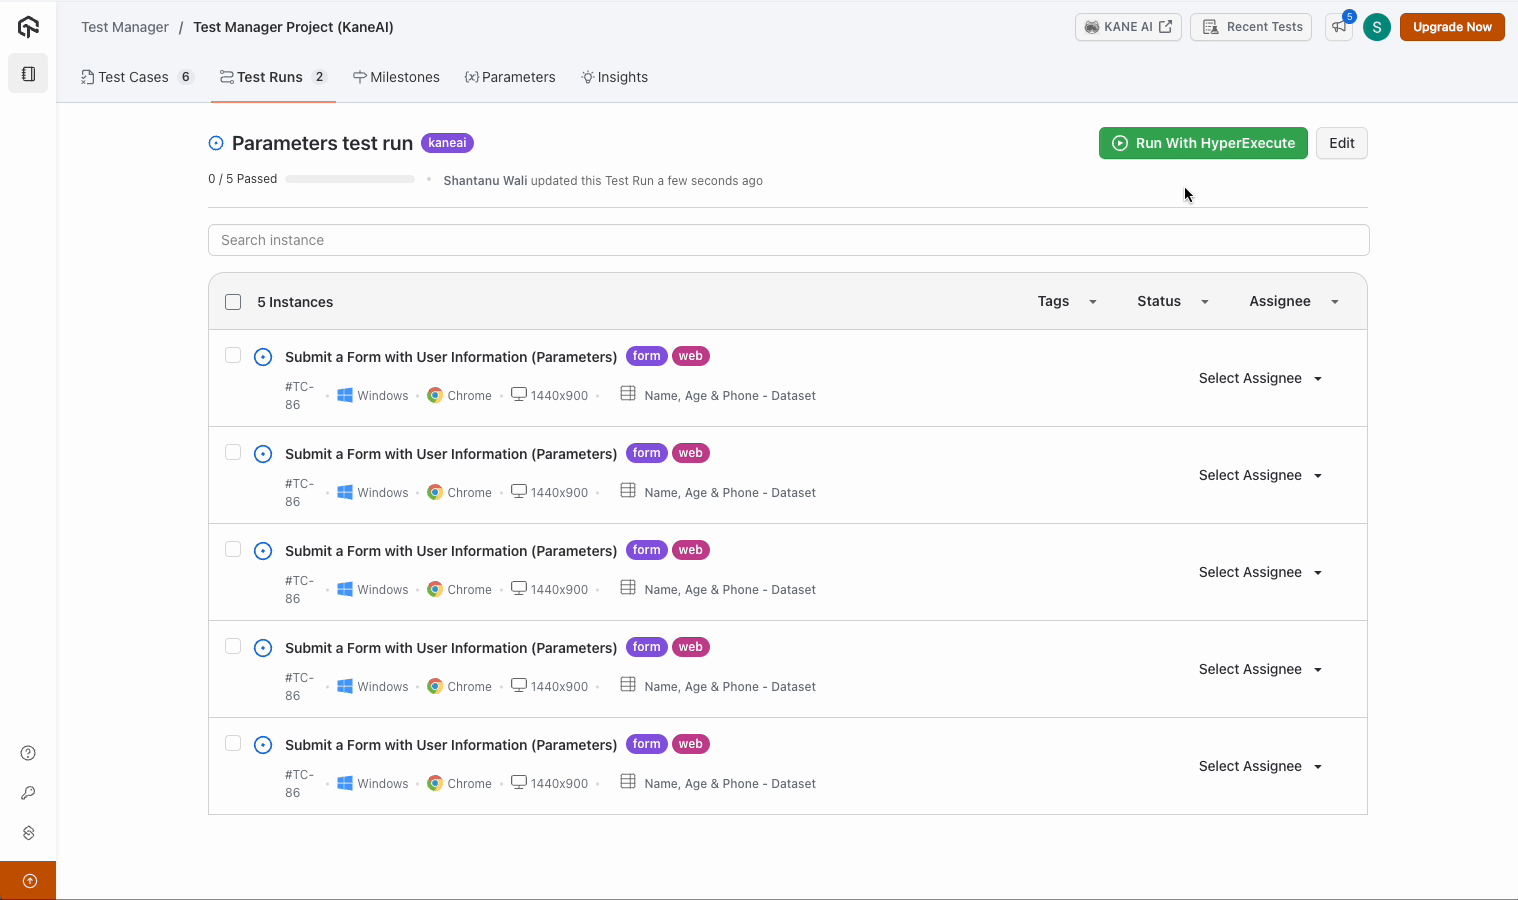Click the LambdaTest logo icon
This screenshot has width=1518, height=900.
(x=28, y=27)
